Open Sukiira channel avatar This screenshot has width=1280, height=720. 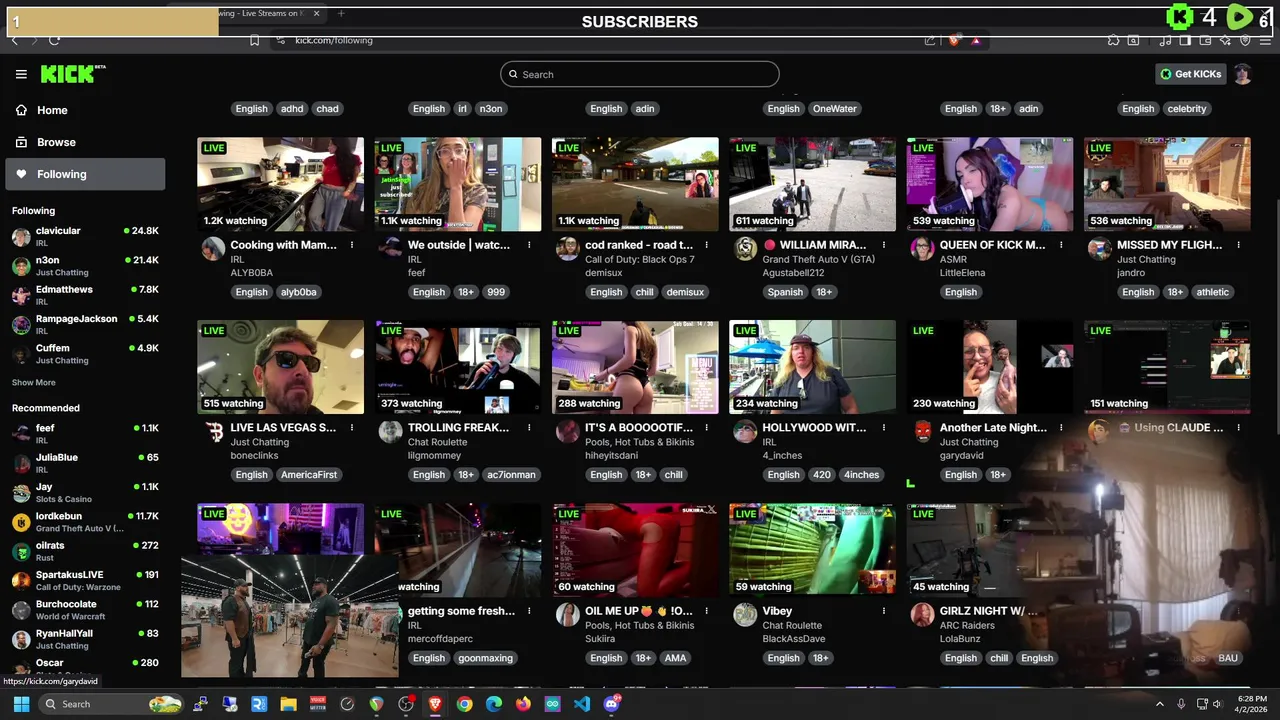tap(568, 615)
